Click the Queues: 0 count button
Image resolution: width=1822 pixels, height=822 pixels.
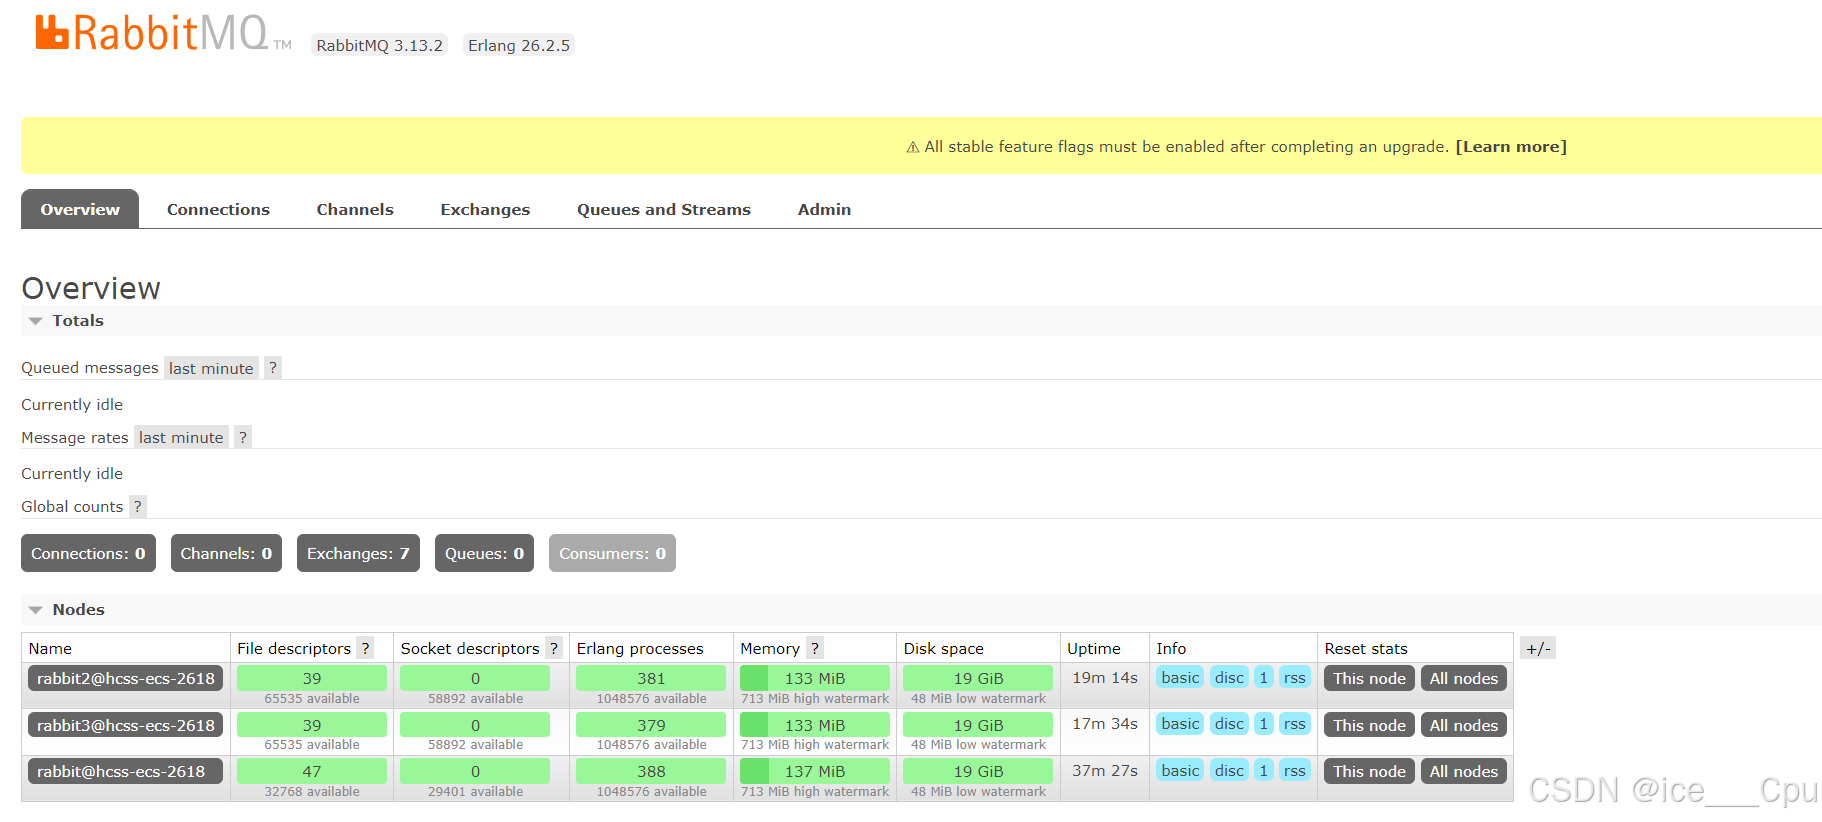coord(484,553)
